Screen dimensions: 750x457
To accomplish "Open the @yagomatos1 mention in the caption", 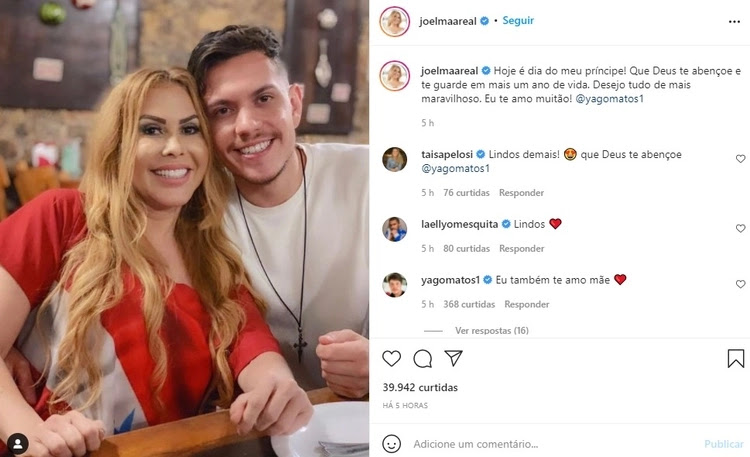I will [609, 99].
